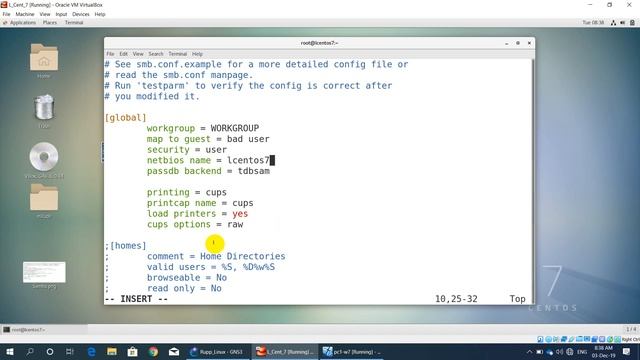Open Windows volume tray icon
Screen dimensions: 640x360
click(x=559, y=351)
